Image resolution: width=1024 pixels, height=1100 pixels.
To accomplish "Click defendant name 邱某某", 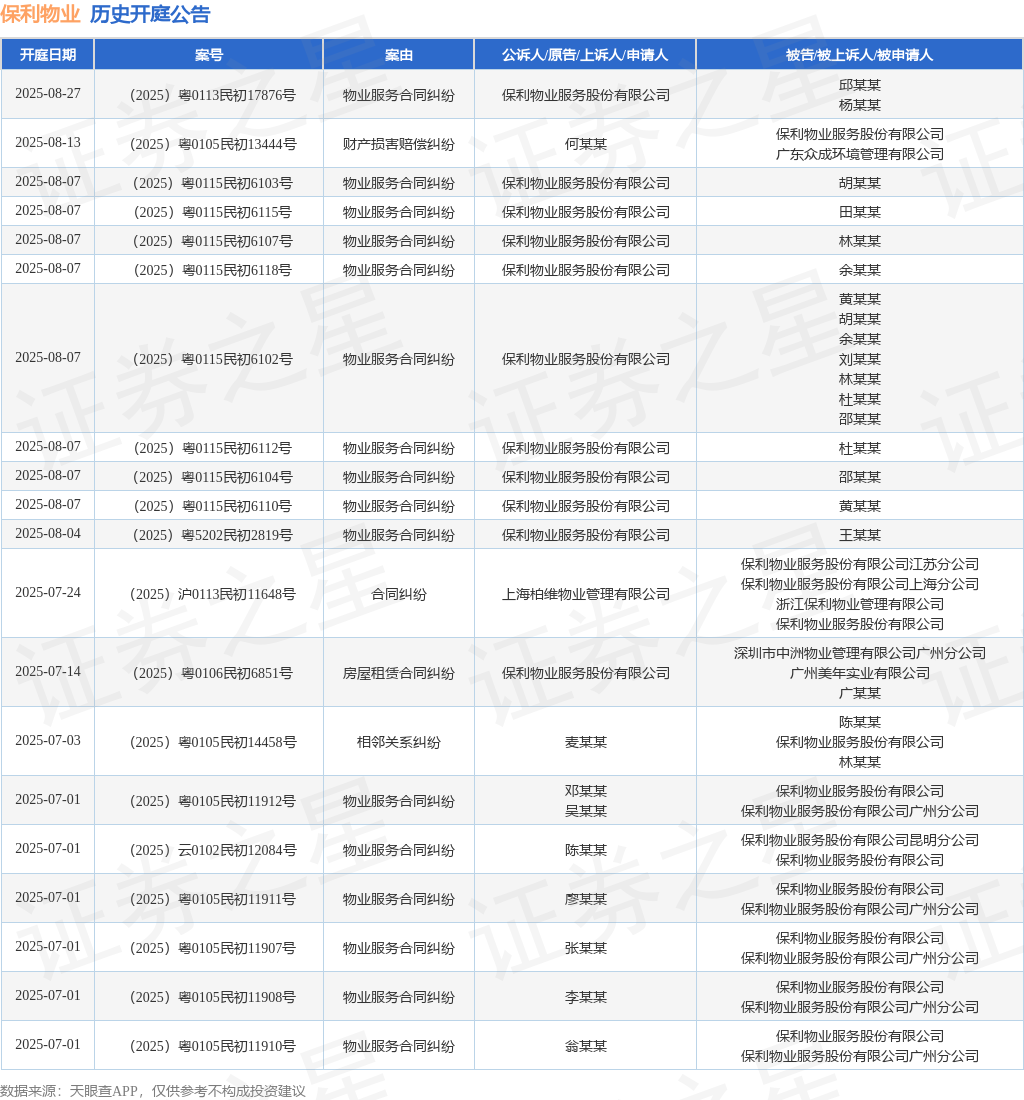I will (x=859, y=85).
